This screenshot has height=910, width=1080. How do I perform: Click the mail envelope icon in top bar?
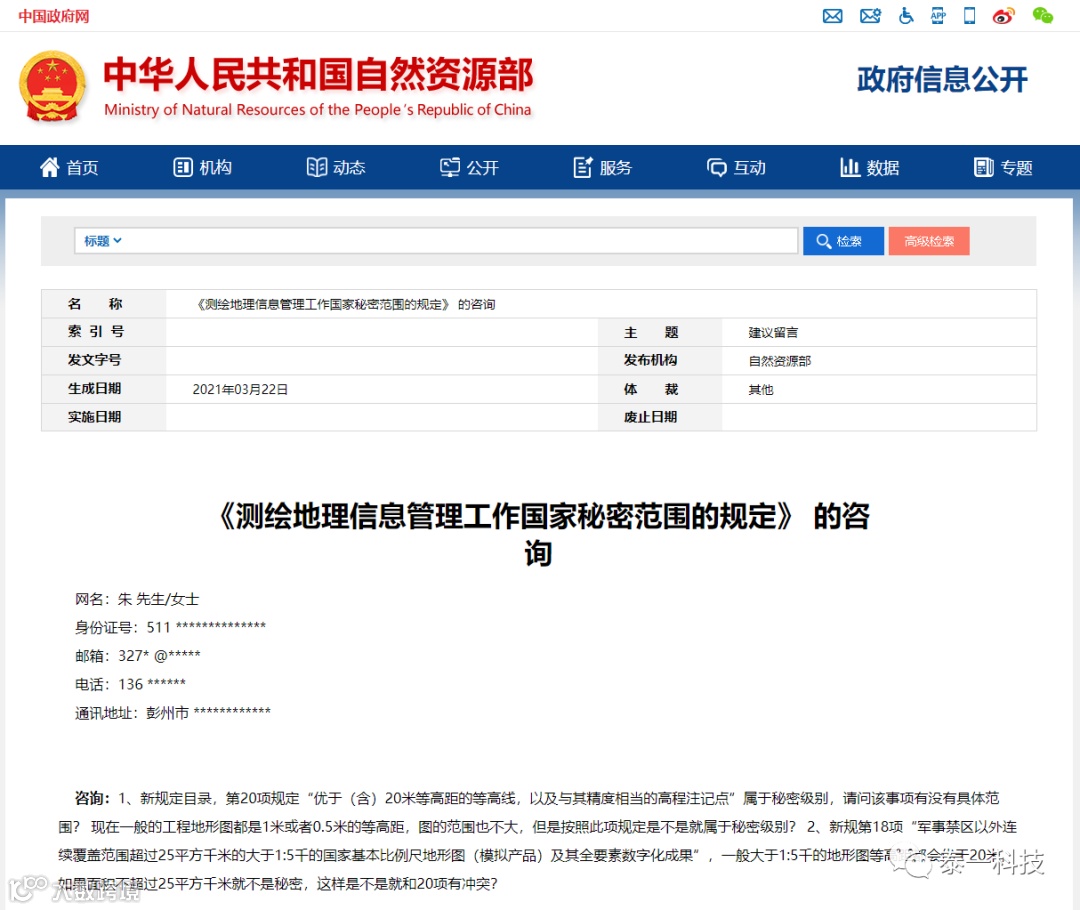(832, 16)
